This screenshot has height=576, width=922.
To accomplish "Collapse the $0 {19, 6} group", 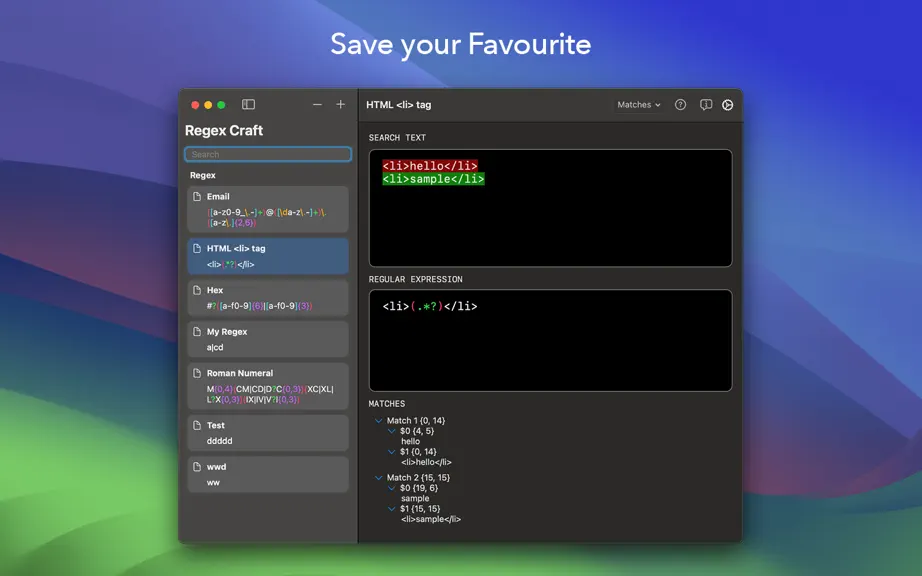I will tap(392, 488).
